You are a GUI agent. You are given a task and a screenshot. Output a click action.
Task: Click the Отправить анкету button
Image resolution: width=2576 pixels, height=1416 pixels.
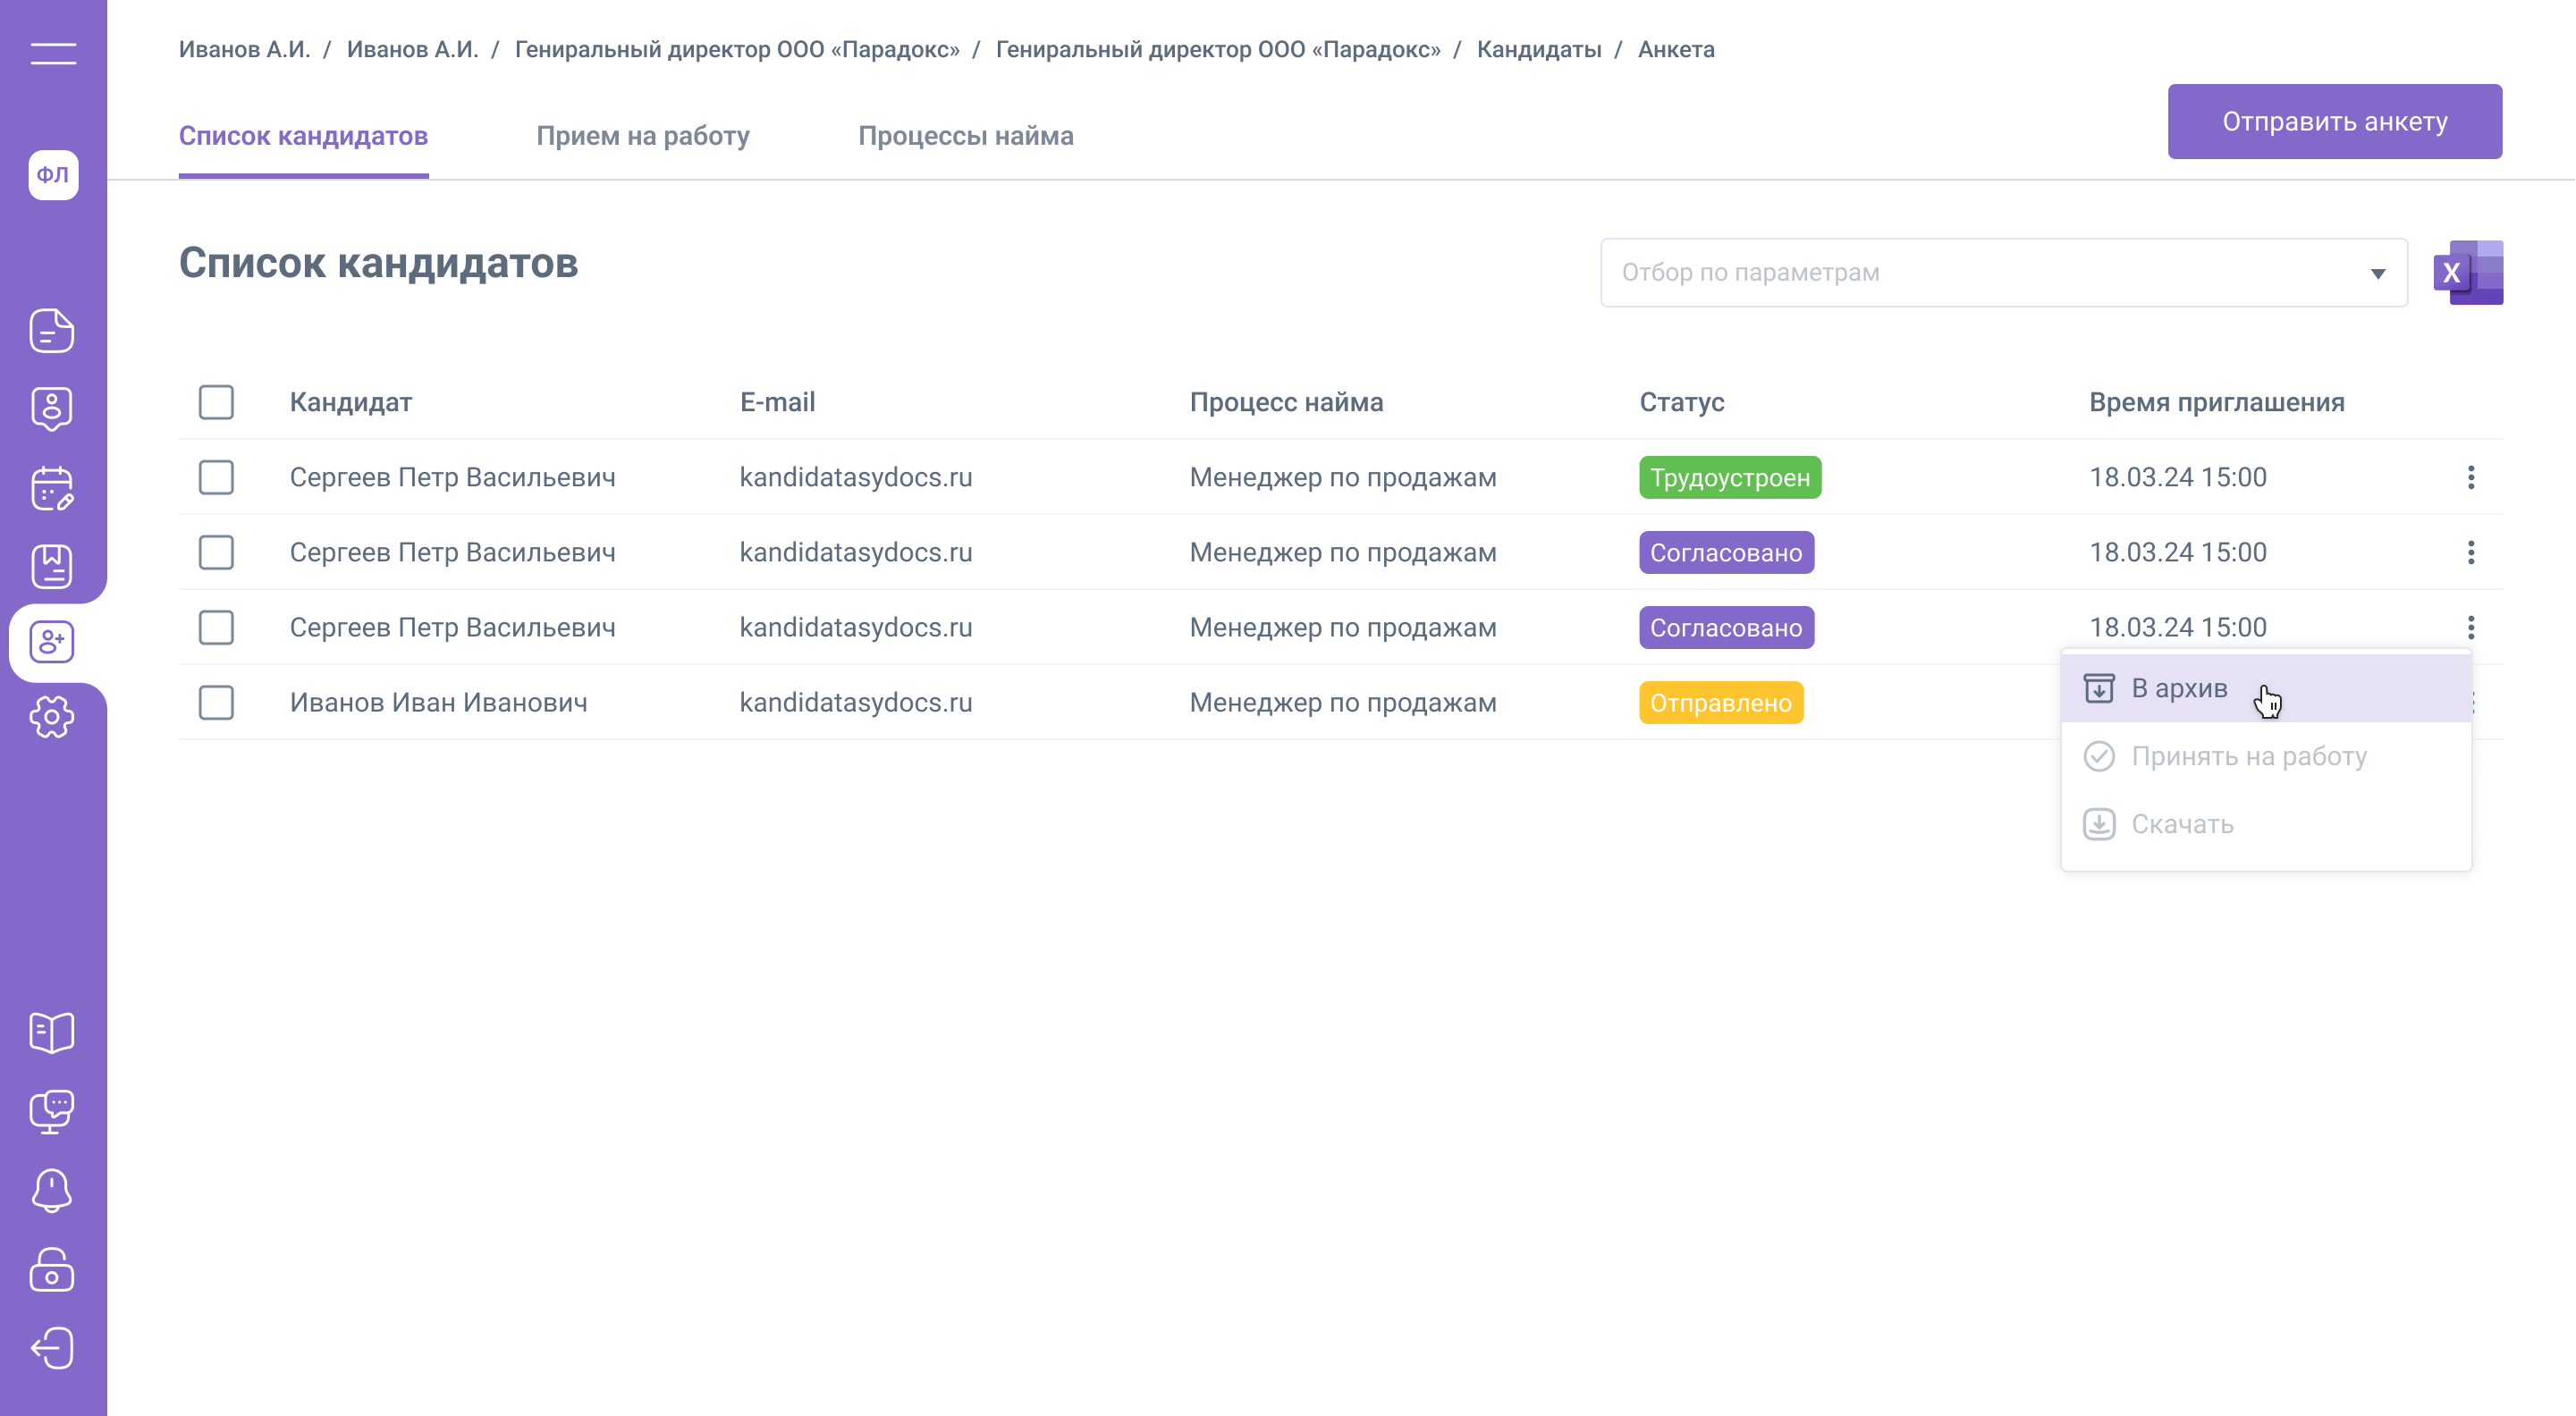coord(2334,122)
